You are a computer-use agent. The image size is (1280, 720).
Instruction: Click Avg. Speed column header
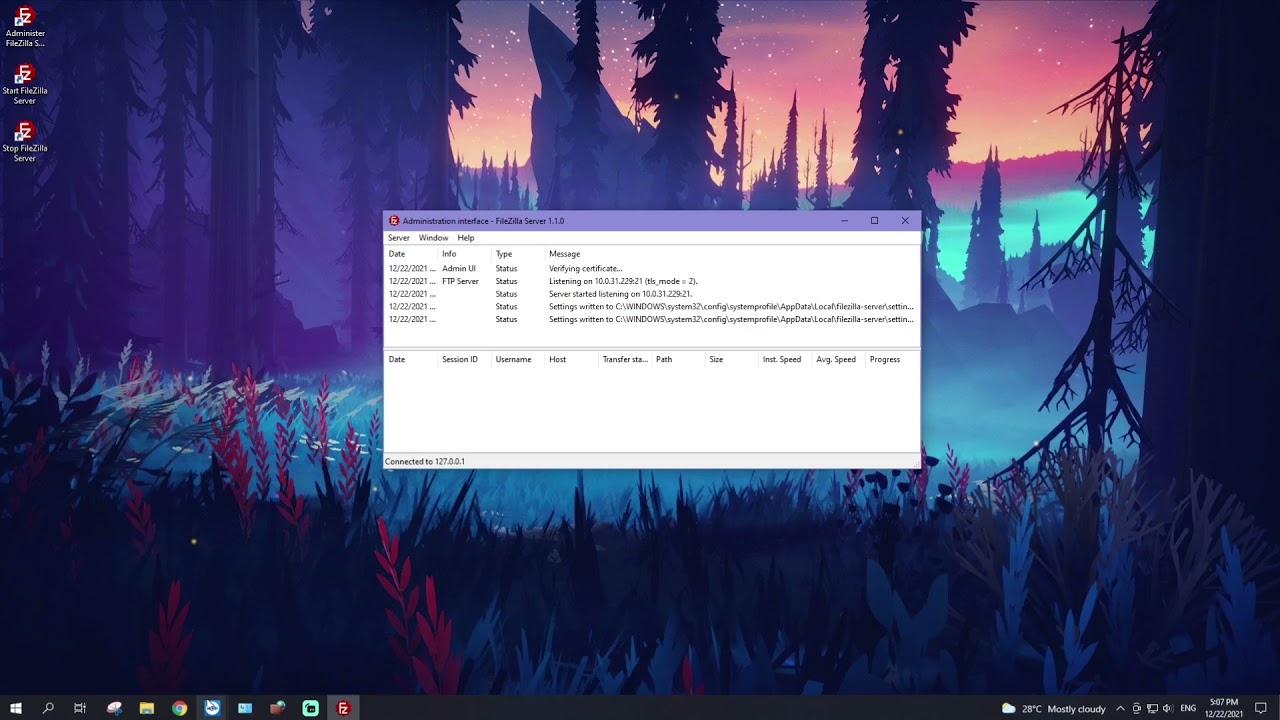(836, 359)
